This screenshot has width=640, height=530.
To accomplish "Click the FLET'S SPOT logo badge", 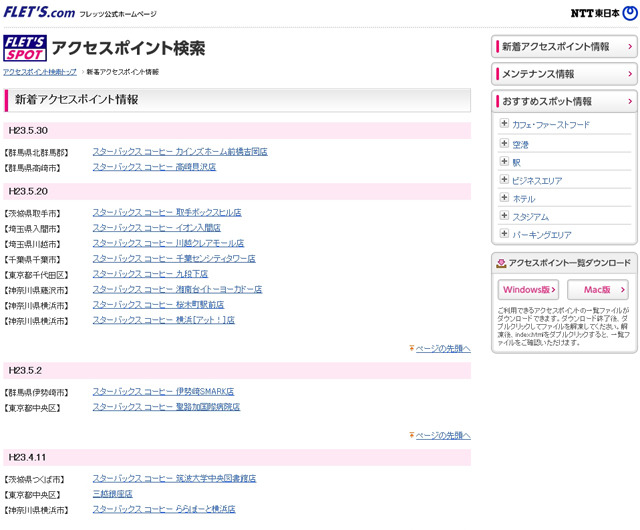I will click(x=25, y=48).
